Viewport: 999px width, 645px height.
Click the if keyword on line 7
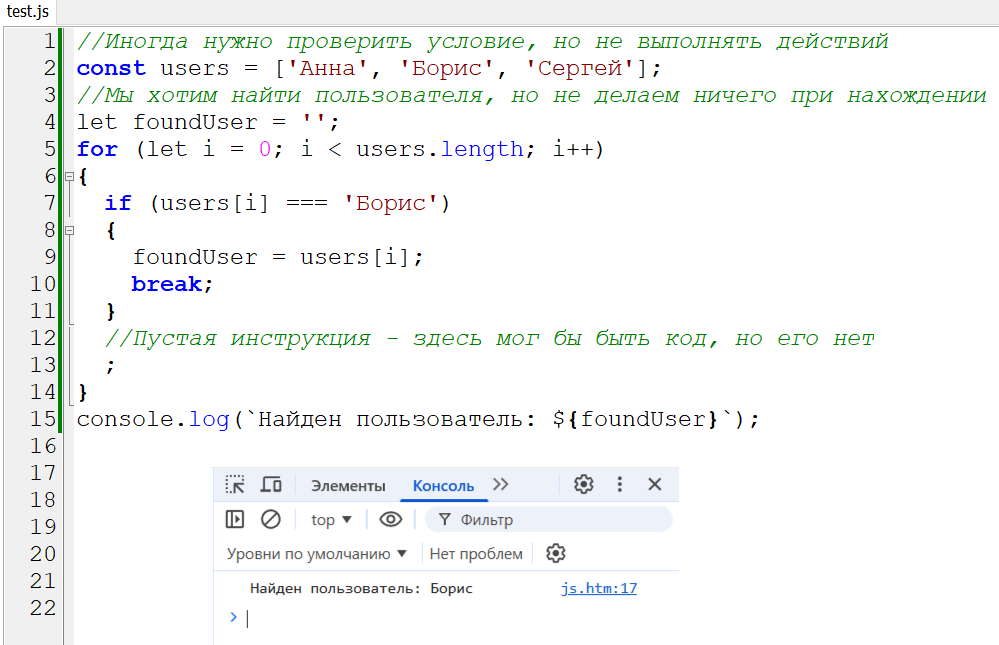click(119, 203)
